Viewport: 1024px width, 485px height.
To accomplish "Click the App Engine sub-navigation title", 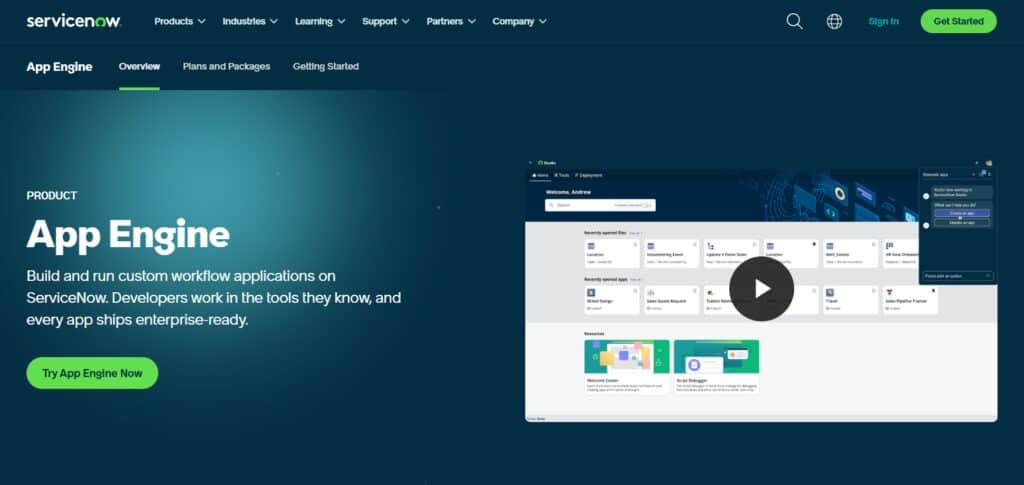I will pyautogui.click(x=59, y=67).
